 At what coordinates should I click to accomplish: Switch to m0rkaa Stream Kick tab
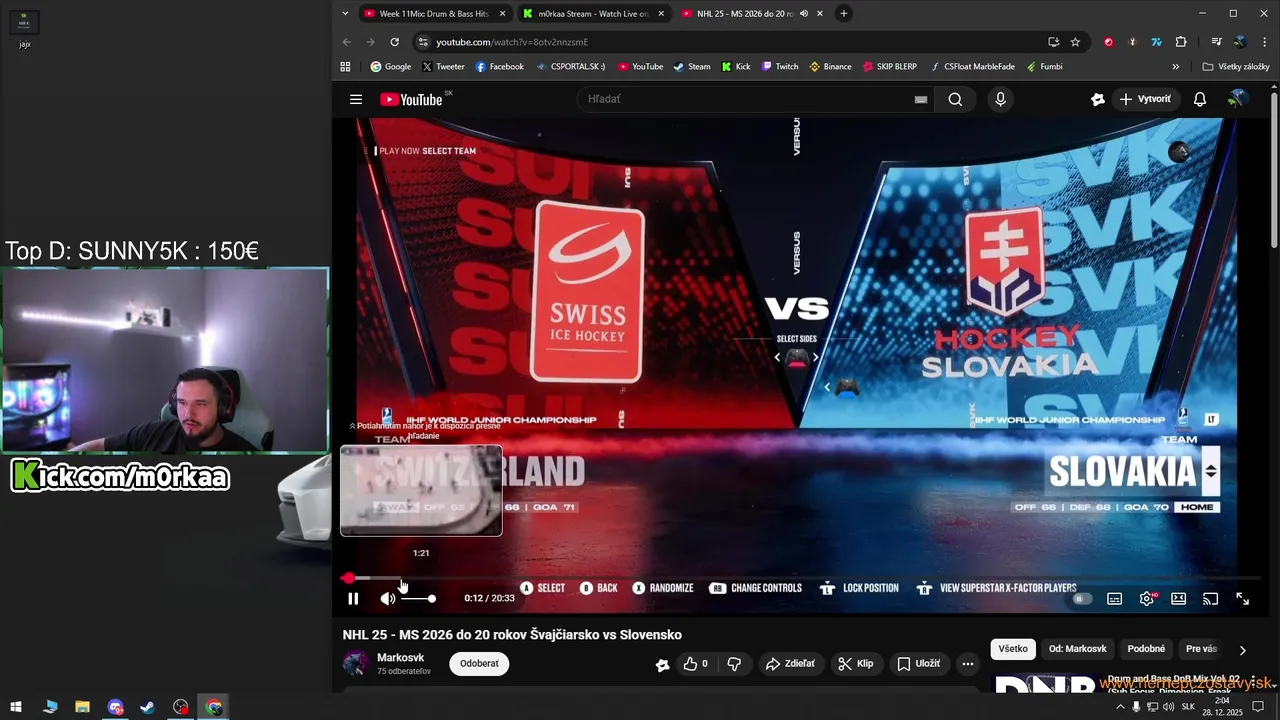(x=593, y=14)
